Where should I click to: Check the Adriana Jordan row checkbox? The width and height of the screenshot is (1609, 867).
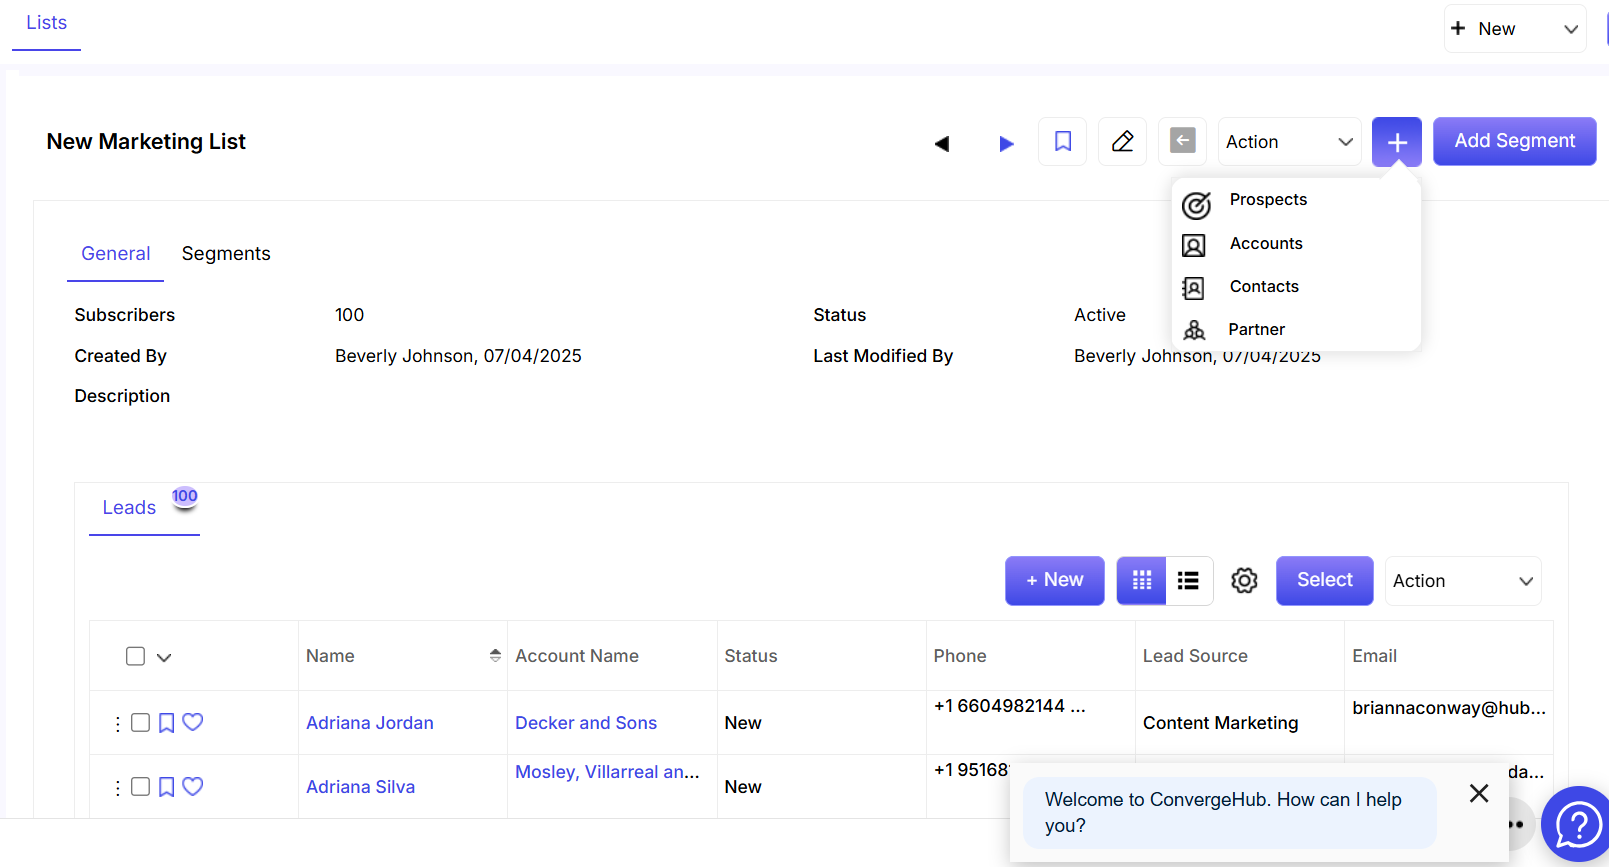[x=141, y=722]
